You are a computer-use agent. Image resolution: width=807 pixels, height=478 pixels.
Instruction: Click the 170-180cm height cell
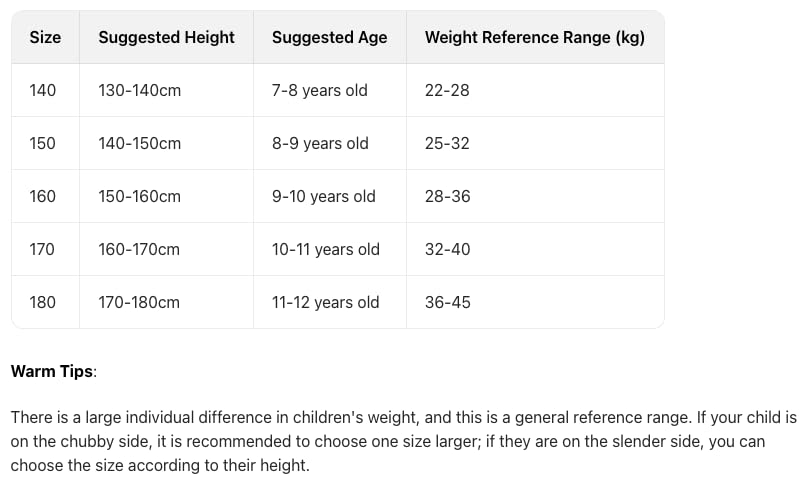(139, 303)
